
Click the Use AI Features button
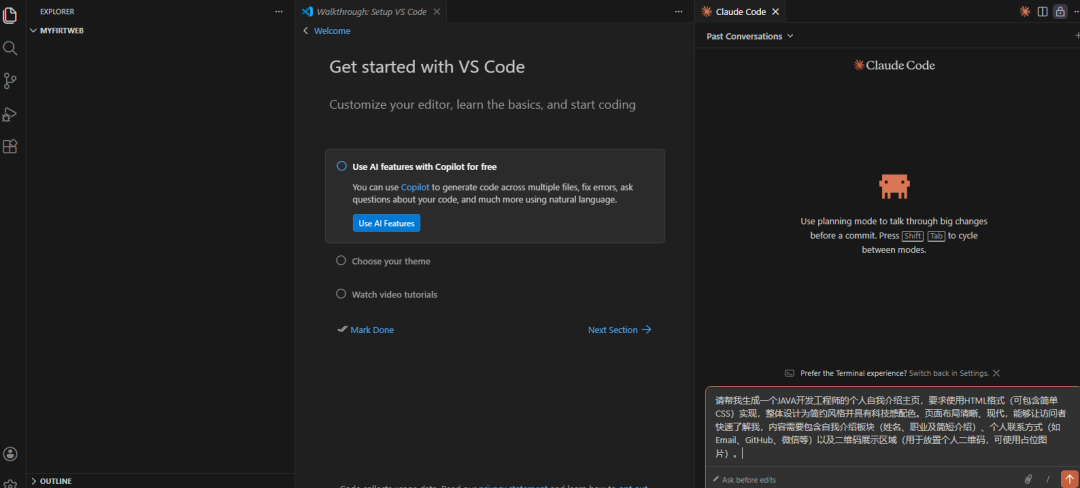[386, 223]
